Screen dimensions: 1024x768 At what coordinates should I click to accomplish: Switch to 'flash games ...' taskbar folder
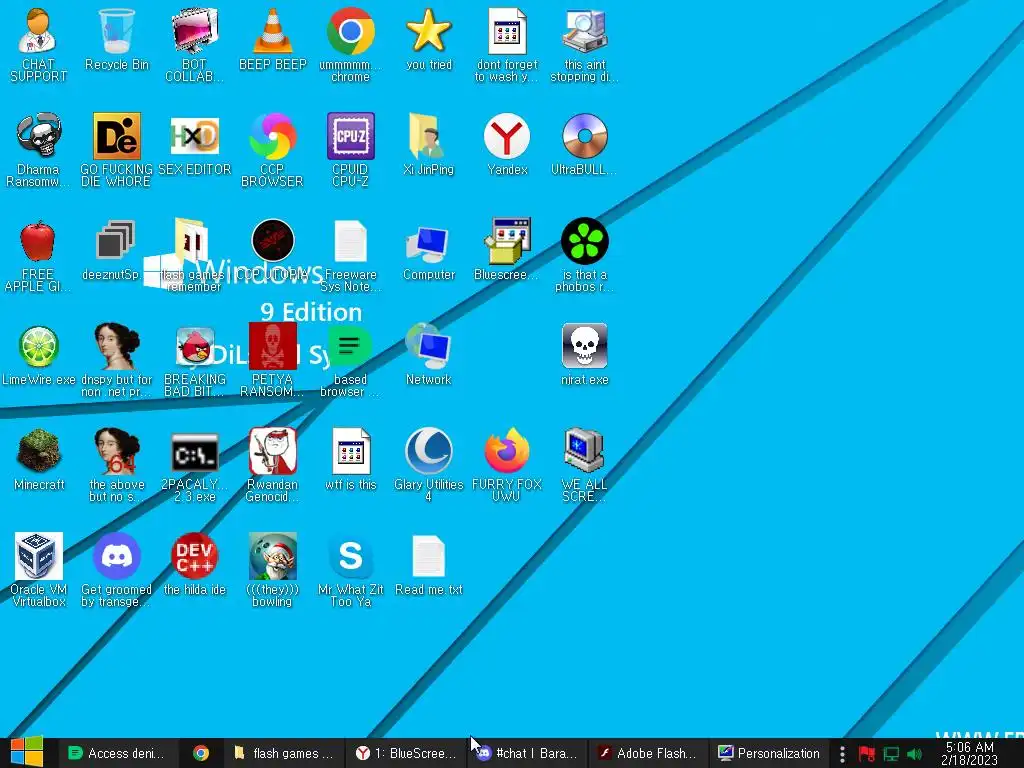click(283, 753)
